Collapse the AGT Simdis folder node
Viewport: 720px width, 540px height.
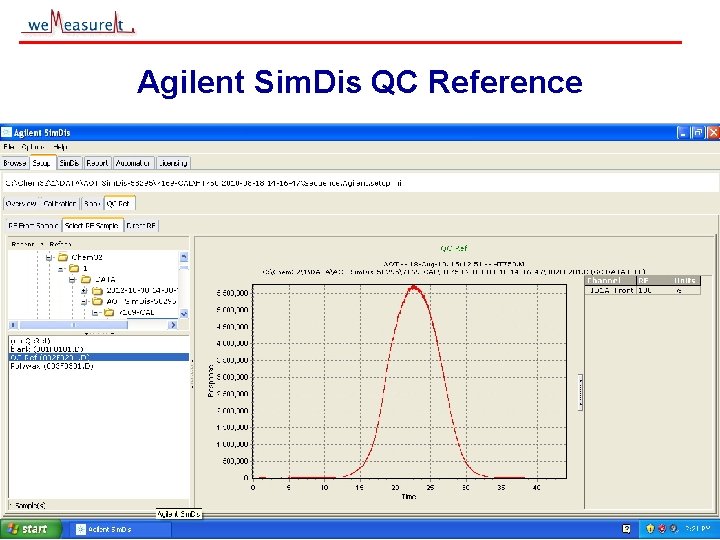84,302
